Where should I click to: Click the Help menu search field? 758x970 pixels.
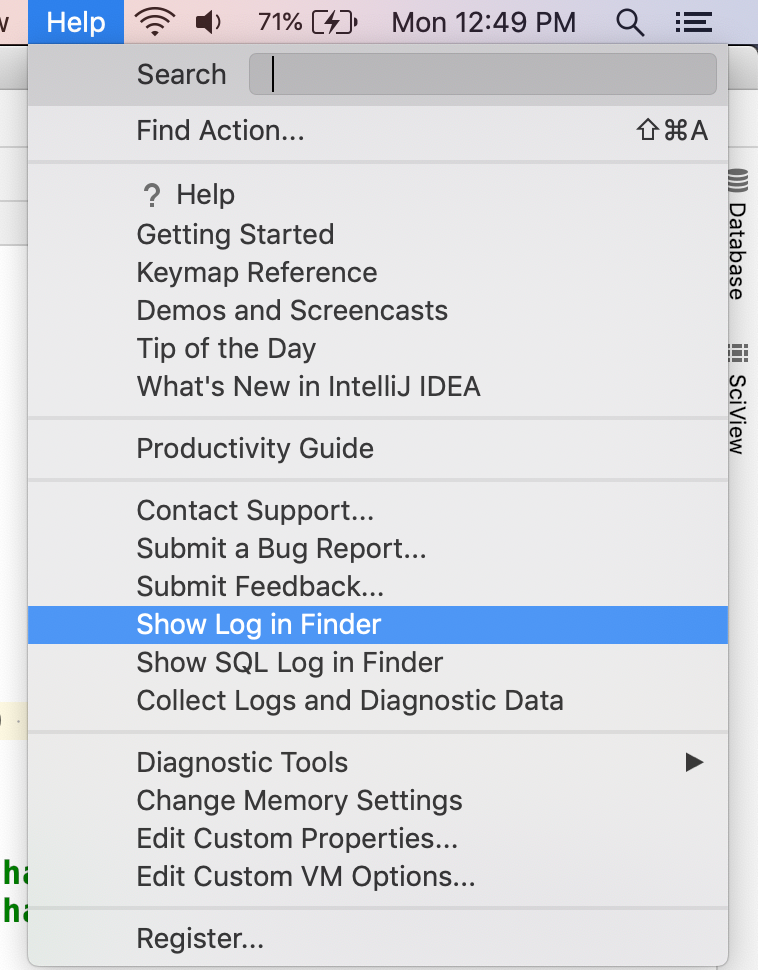pos(482,74)
